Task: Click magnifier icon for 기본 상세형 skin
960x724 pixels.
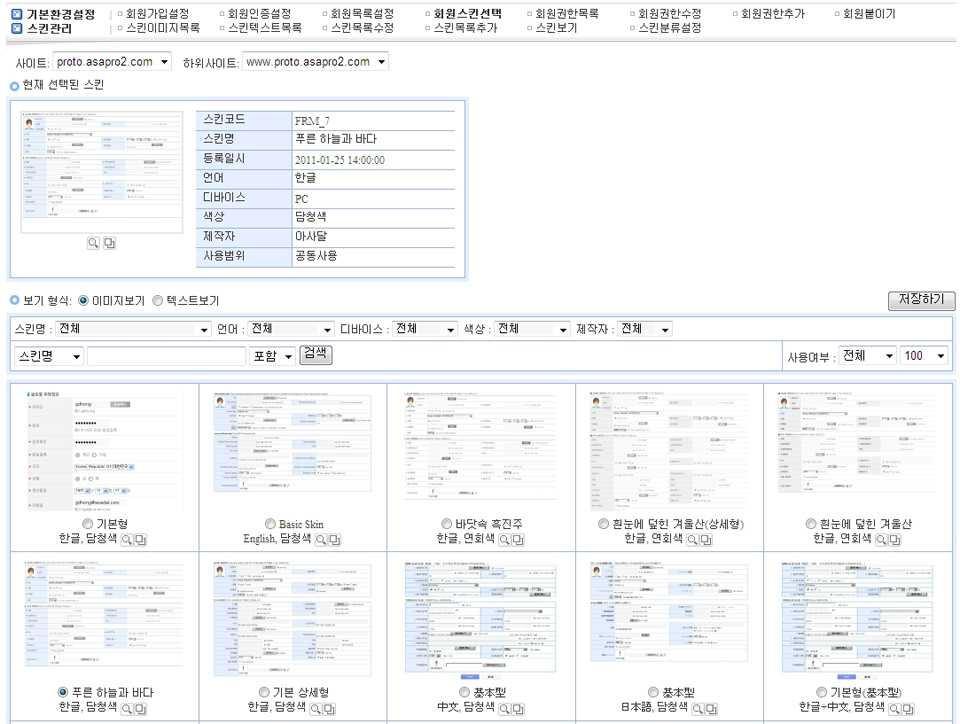Action: (315, 708)
